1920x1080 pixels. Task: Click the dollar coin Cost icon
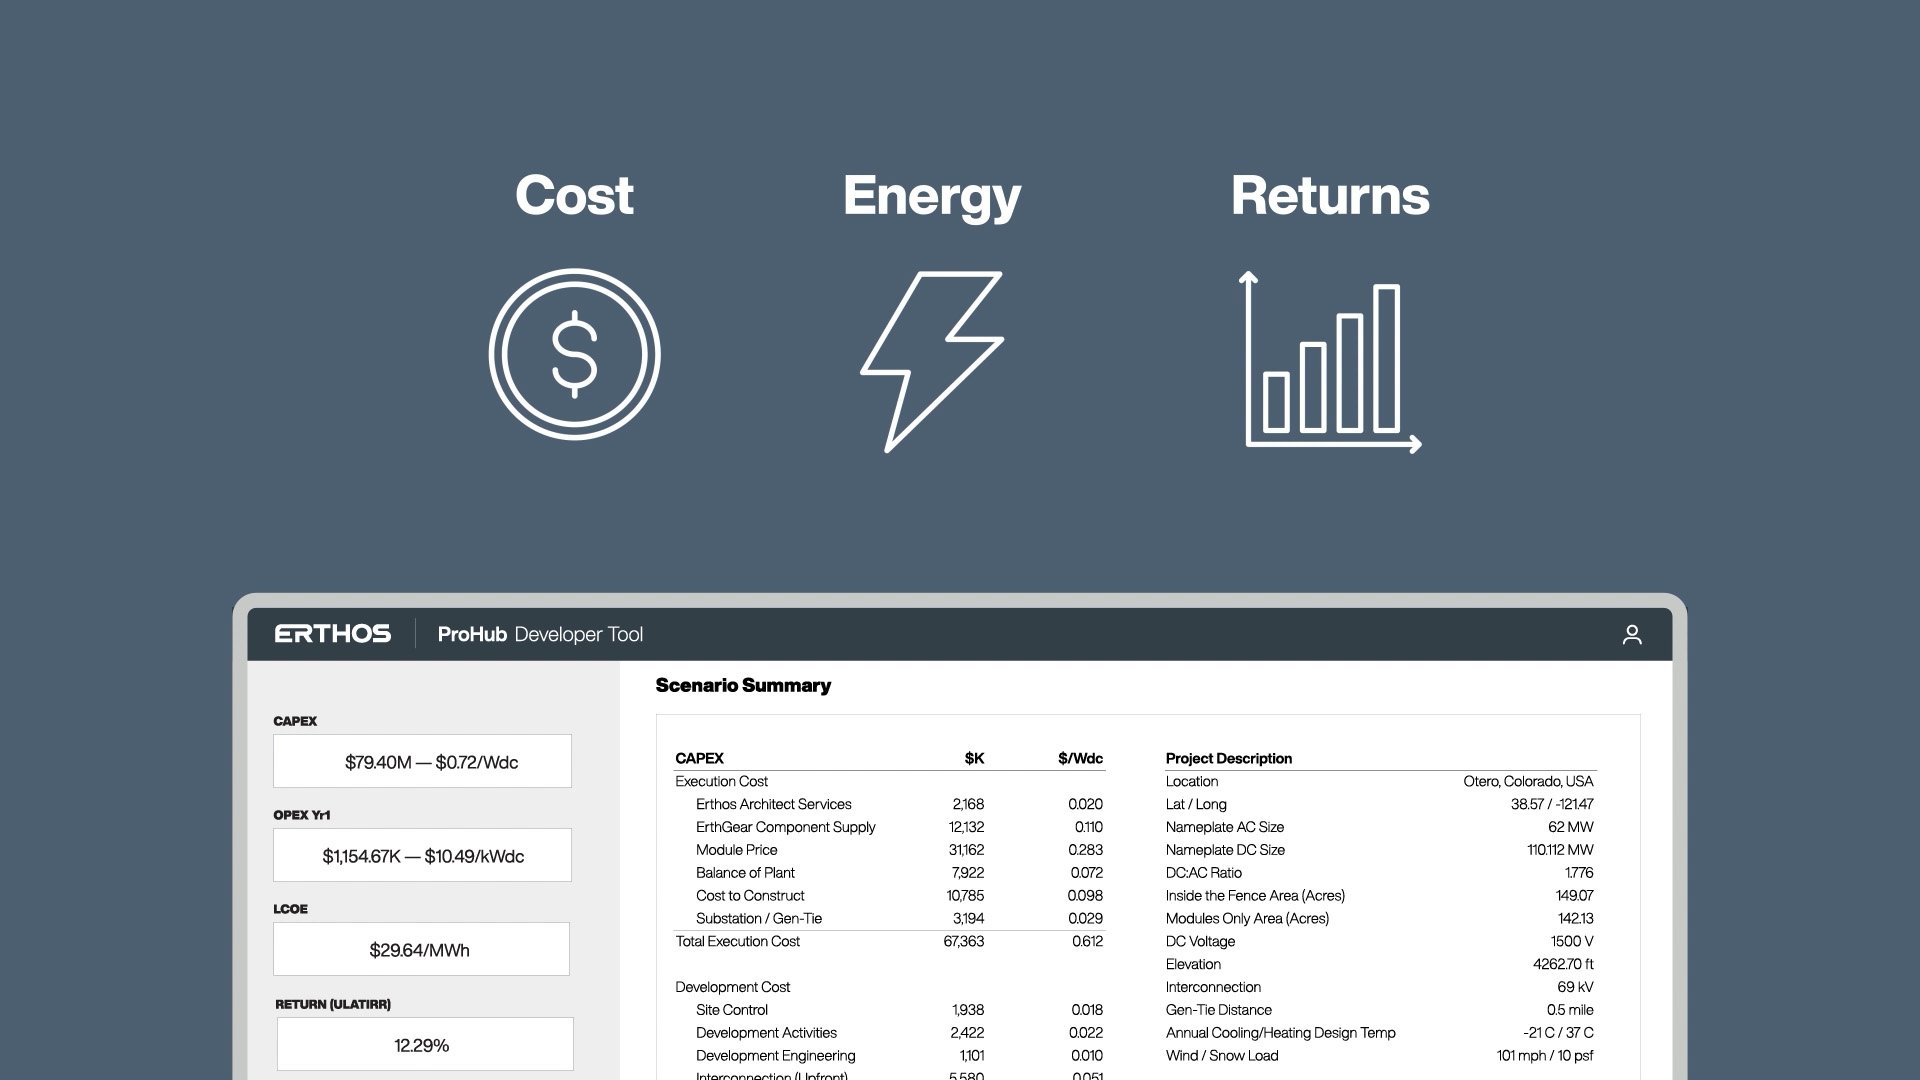(x=574, y=354)
